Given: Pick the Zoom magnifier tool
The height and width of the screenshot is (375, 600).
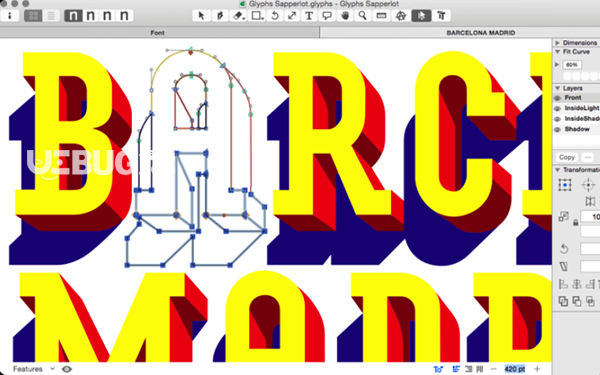Looking at the screenshot, I should point(363,16).
